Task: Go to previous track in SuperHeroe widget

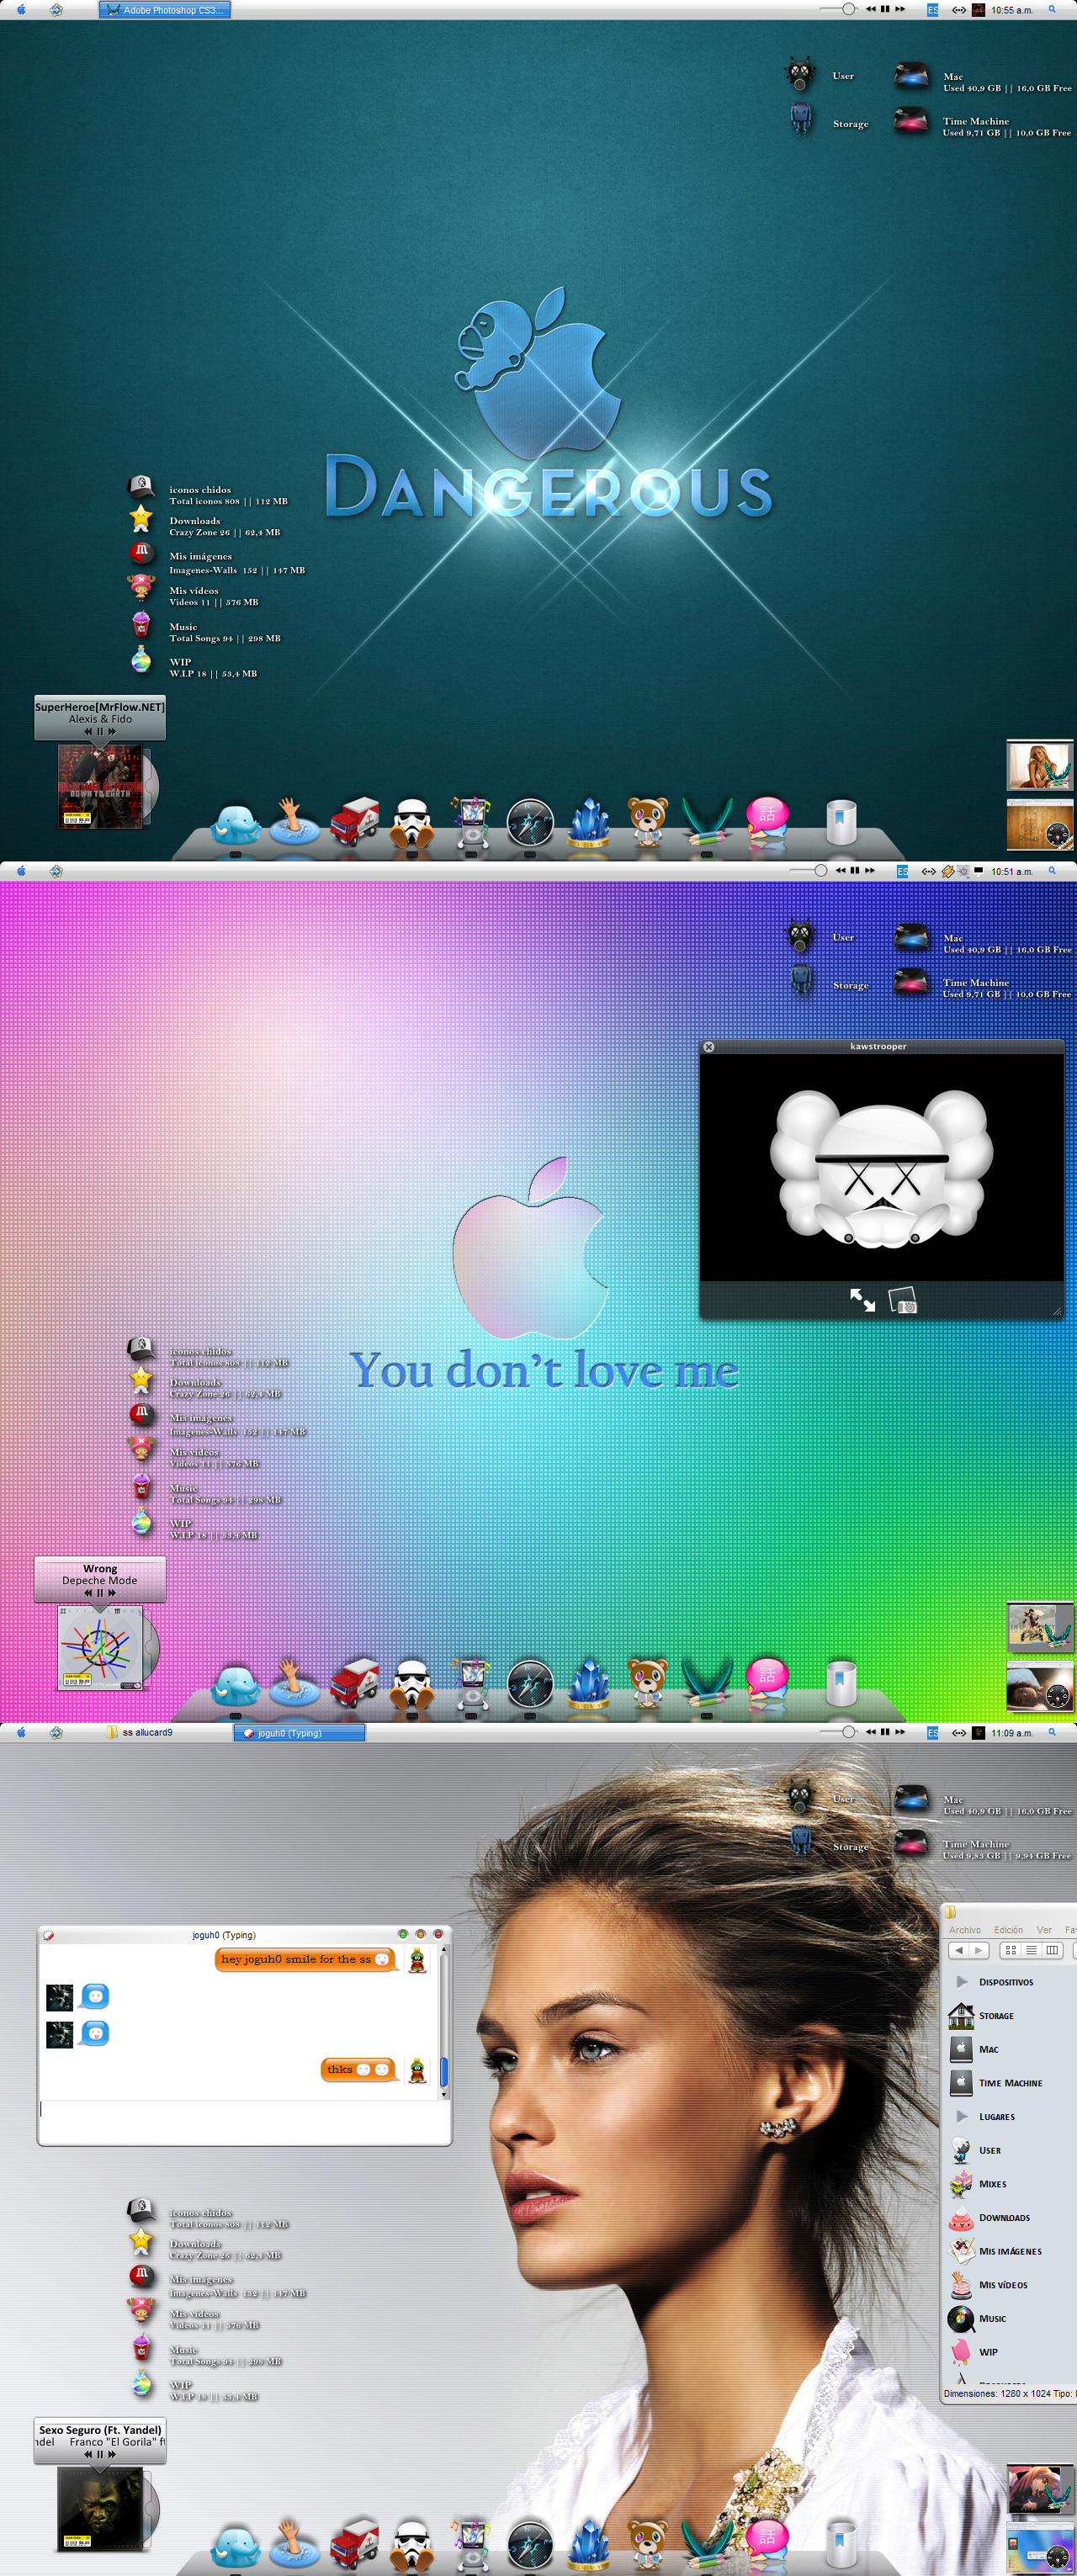Action: pos(88,731)
